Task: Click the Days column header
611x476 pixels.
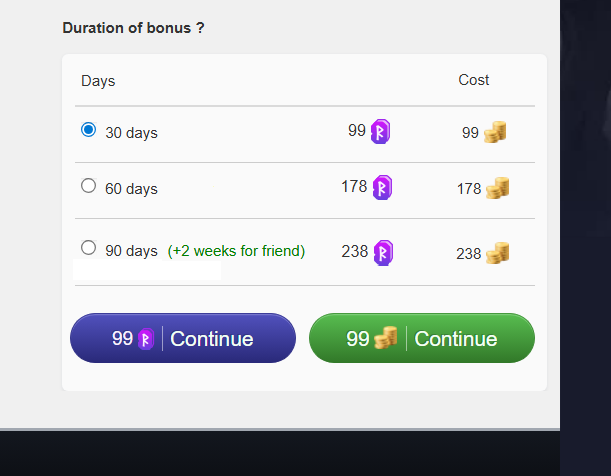Action: point(98,81)
